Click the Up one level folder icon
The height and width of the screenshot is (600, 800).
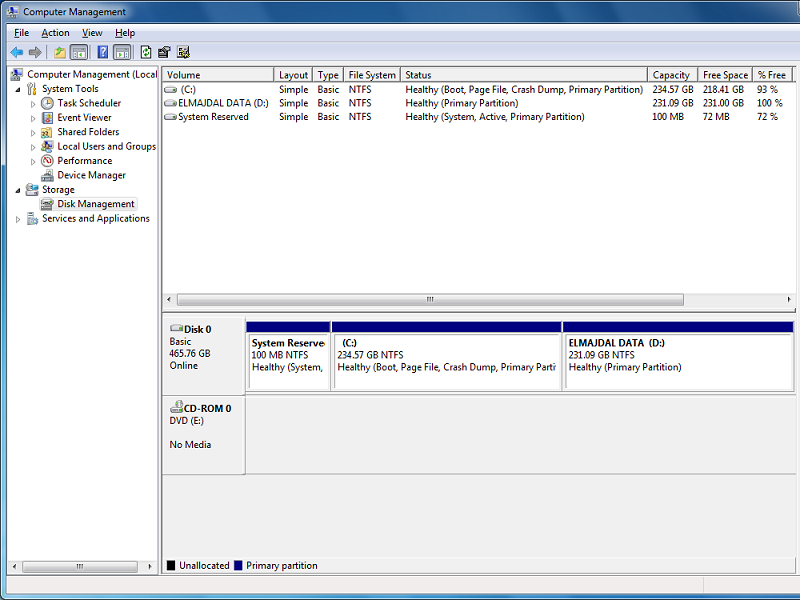coord(60,52)
